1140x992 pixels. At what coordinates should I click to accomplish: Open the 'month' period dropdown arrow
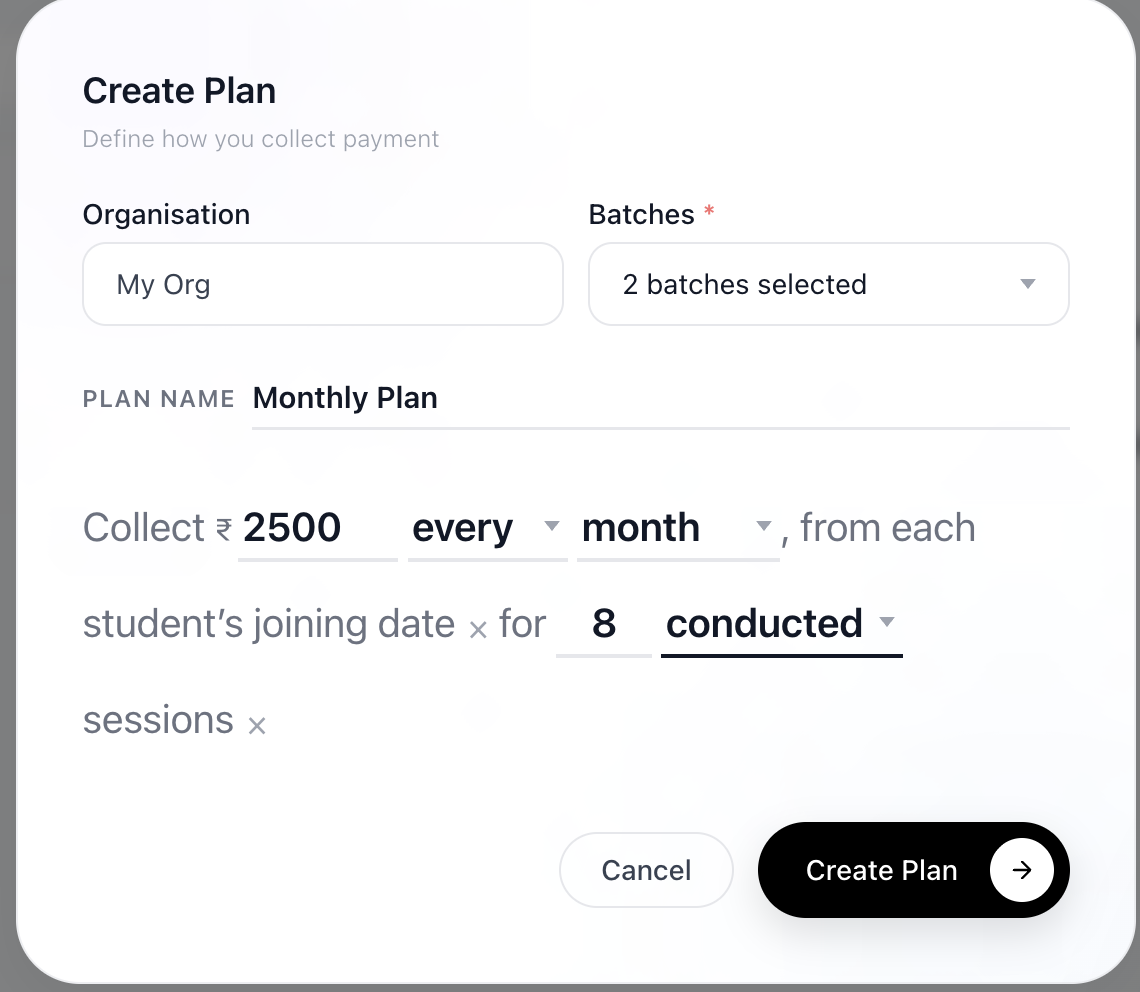pos(763,525)
